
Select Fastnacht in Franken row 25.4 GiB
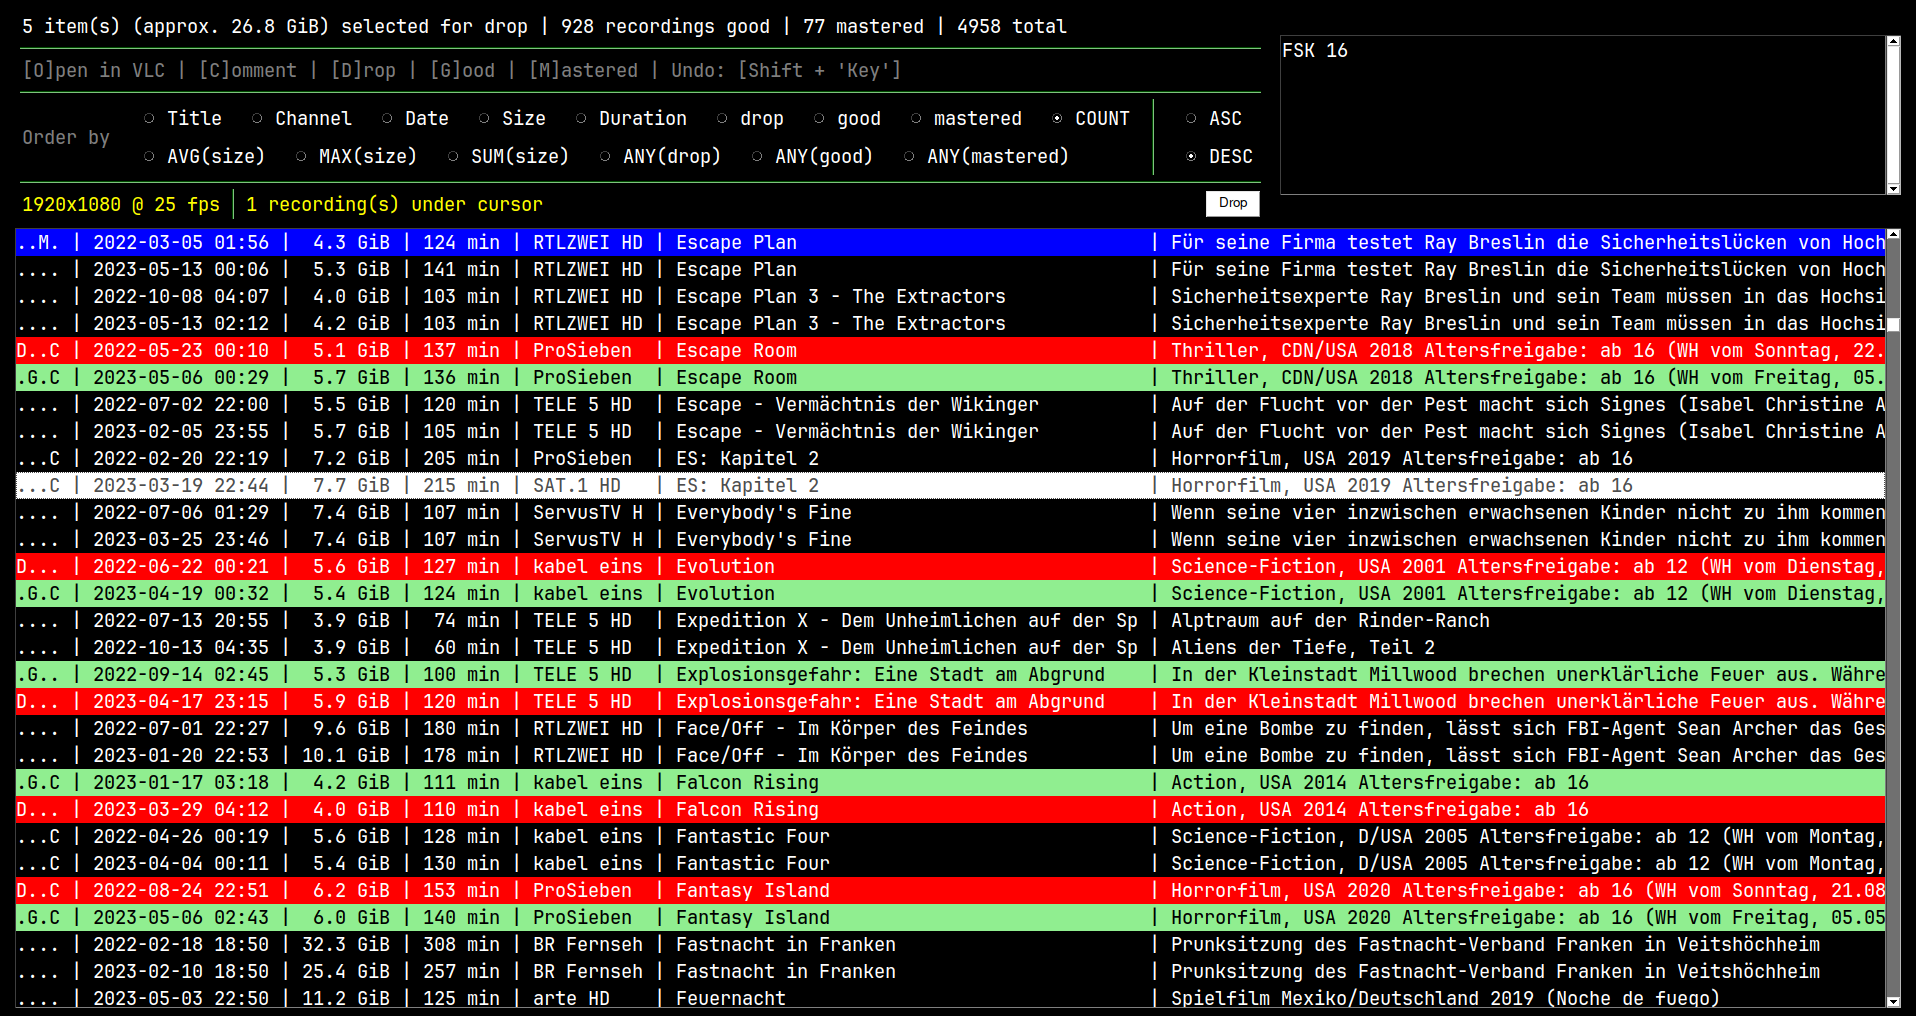point(950,971)
